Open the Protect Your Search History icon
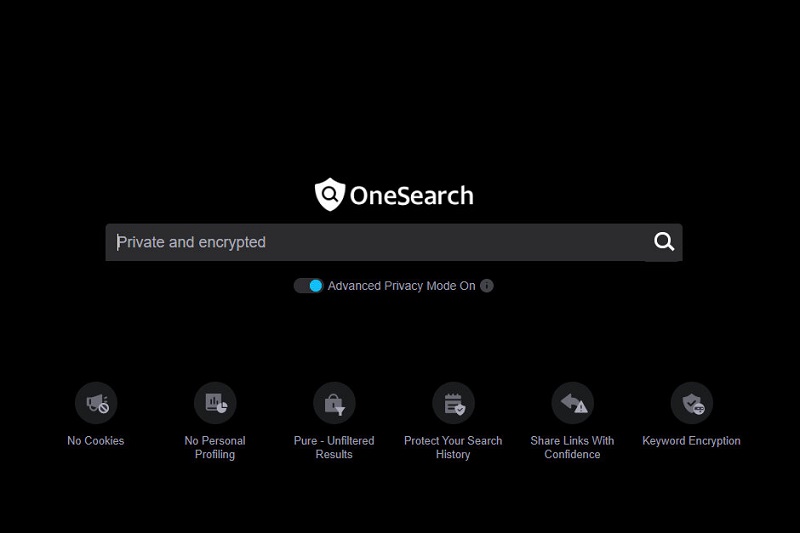This screenshot has width=800, height=533. coord(453,403)
